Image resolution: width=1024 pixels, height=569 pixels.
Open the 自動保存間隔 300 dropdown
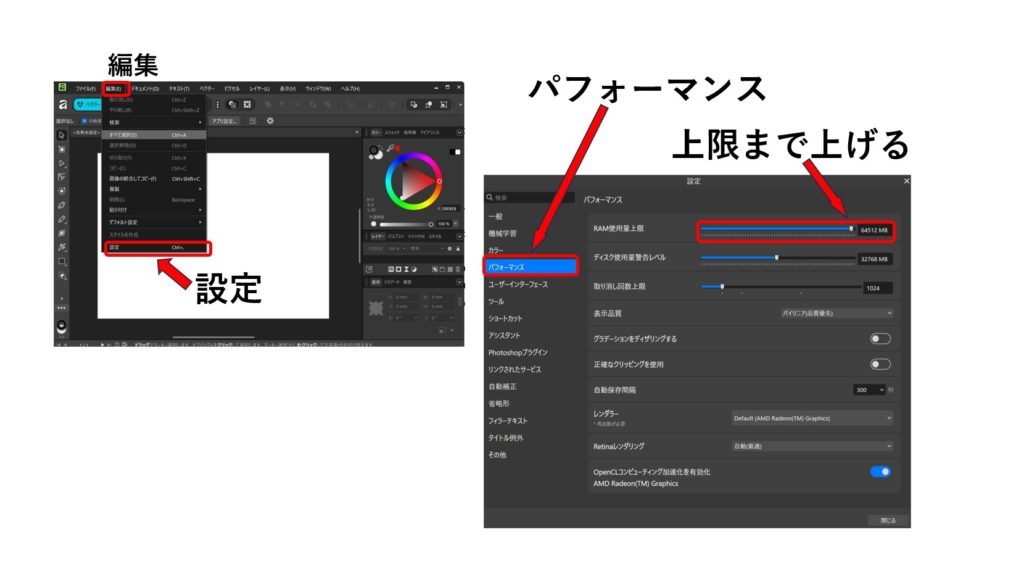click(869, 390)
